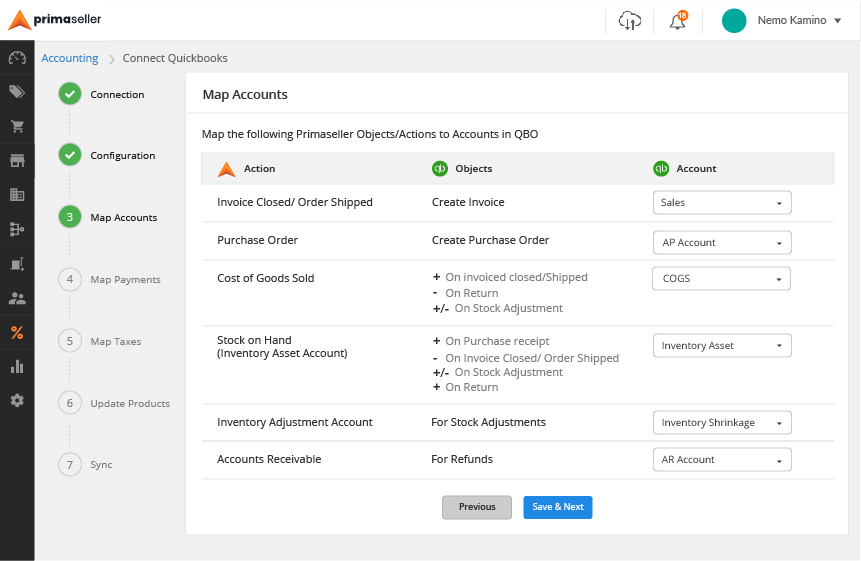Screen dimensions: 861x561
Task: Open the dashboard speedometer icon in sidebar
Action: coord(17,58)
